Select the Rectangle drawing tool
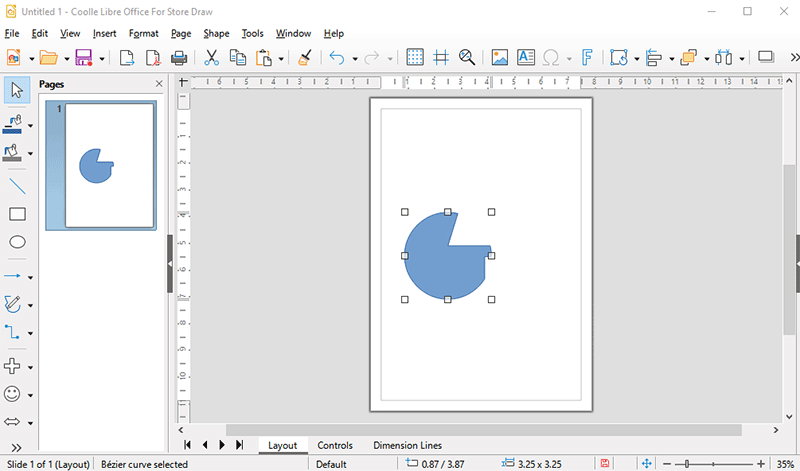 [x=17, y=214]
